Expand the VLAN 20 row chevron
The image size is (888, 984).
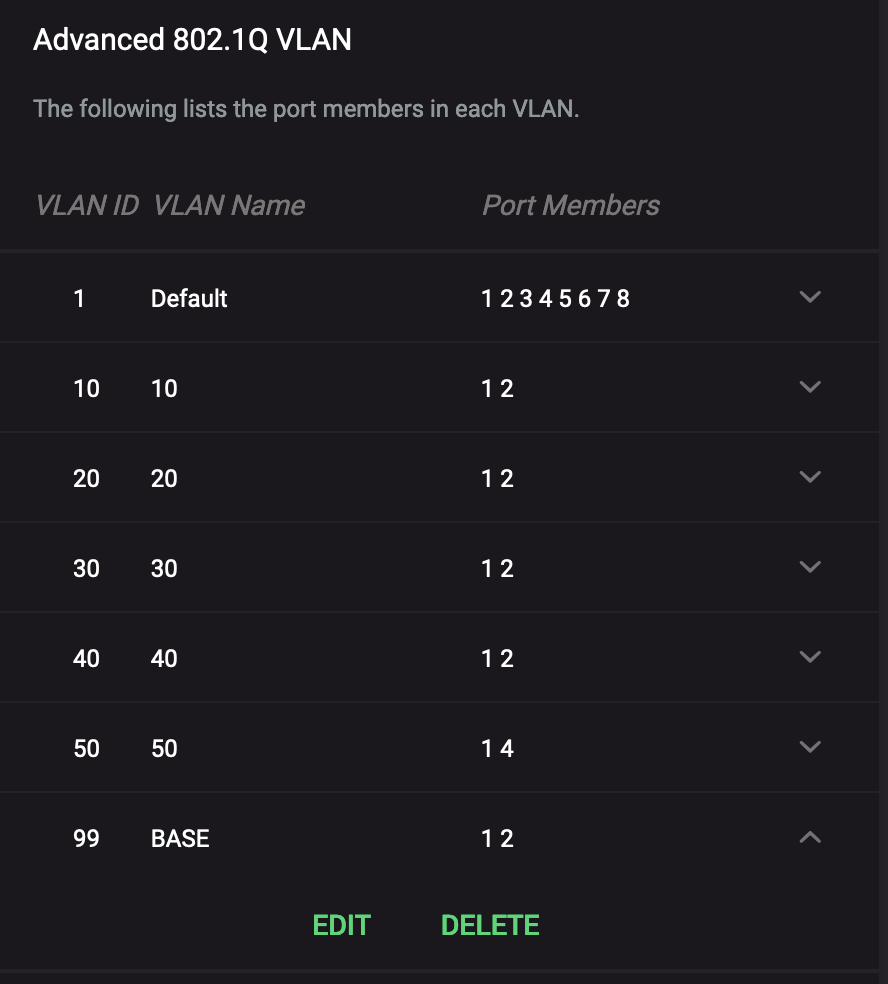(x=810, y=477)
